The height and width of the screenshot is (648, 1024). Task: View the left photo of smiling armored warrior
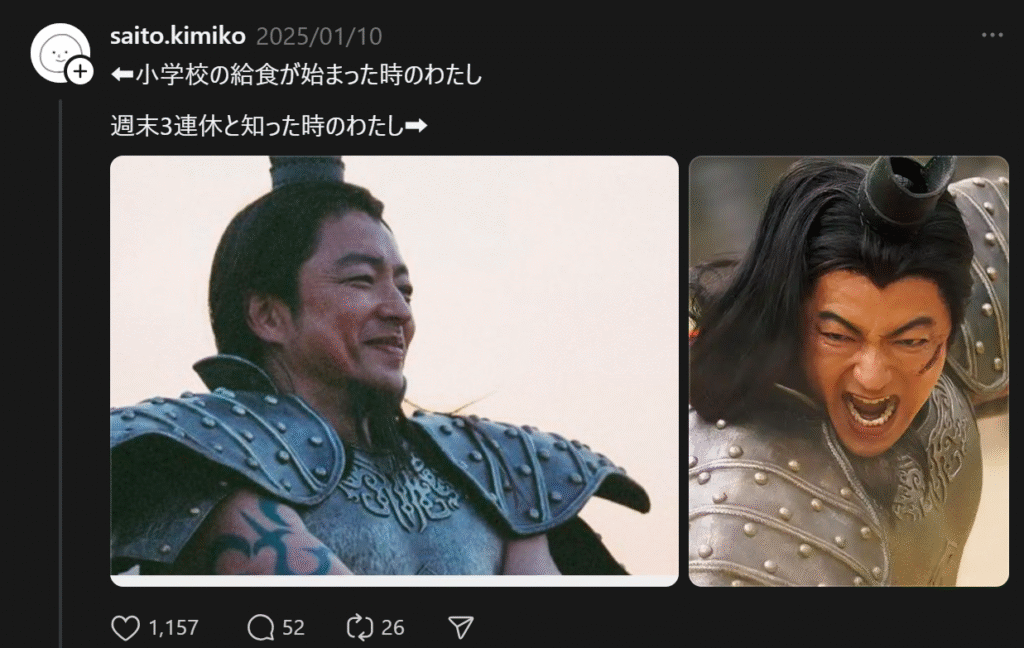click(394, 370)
